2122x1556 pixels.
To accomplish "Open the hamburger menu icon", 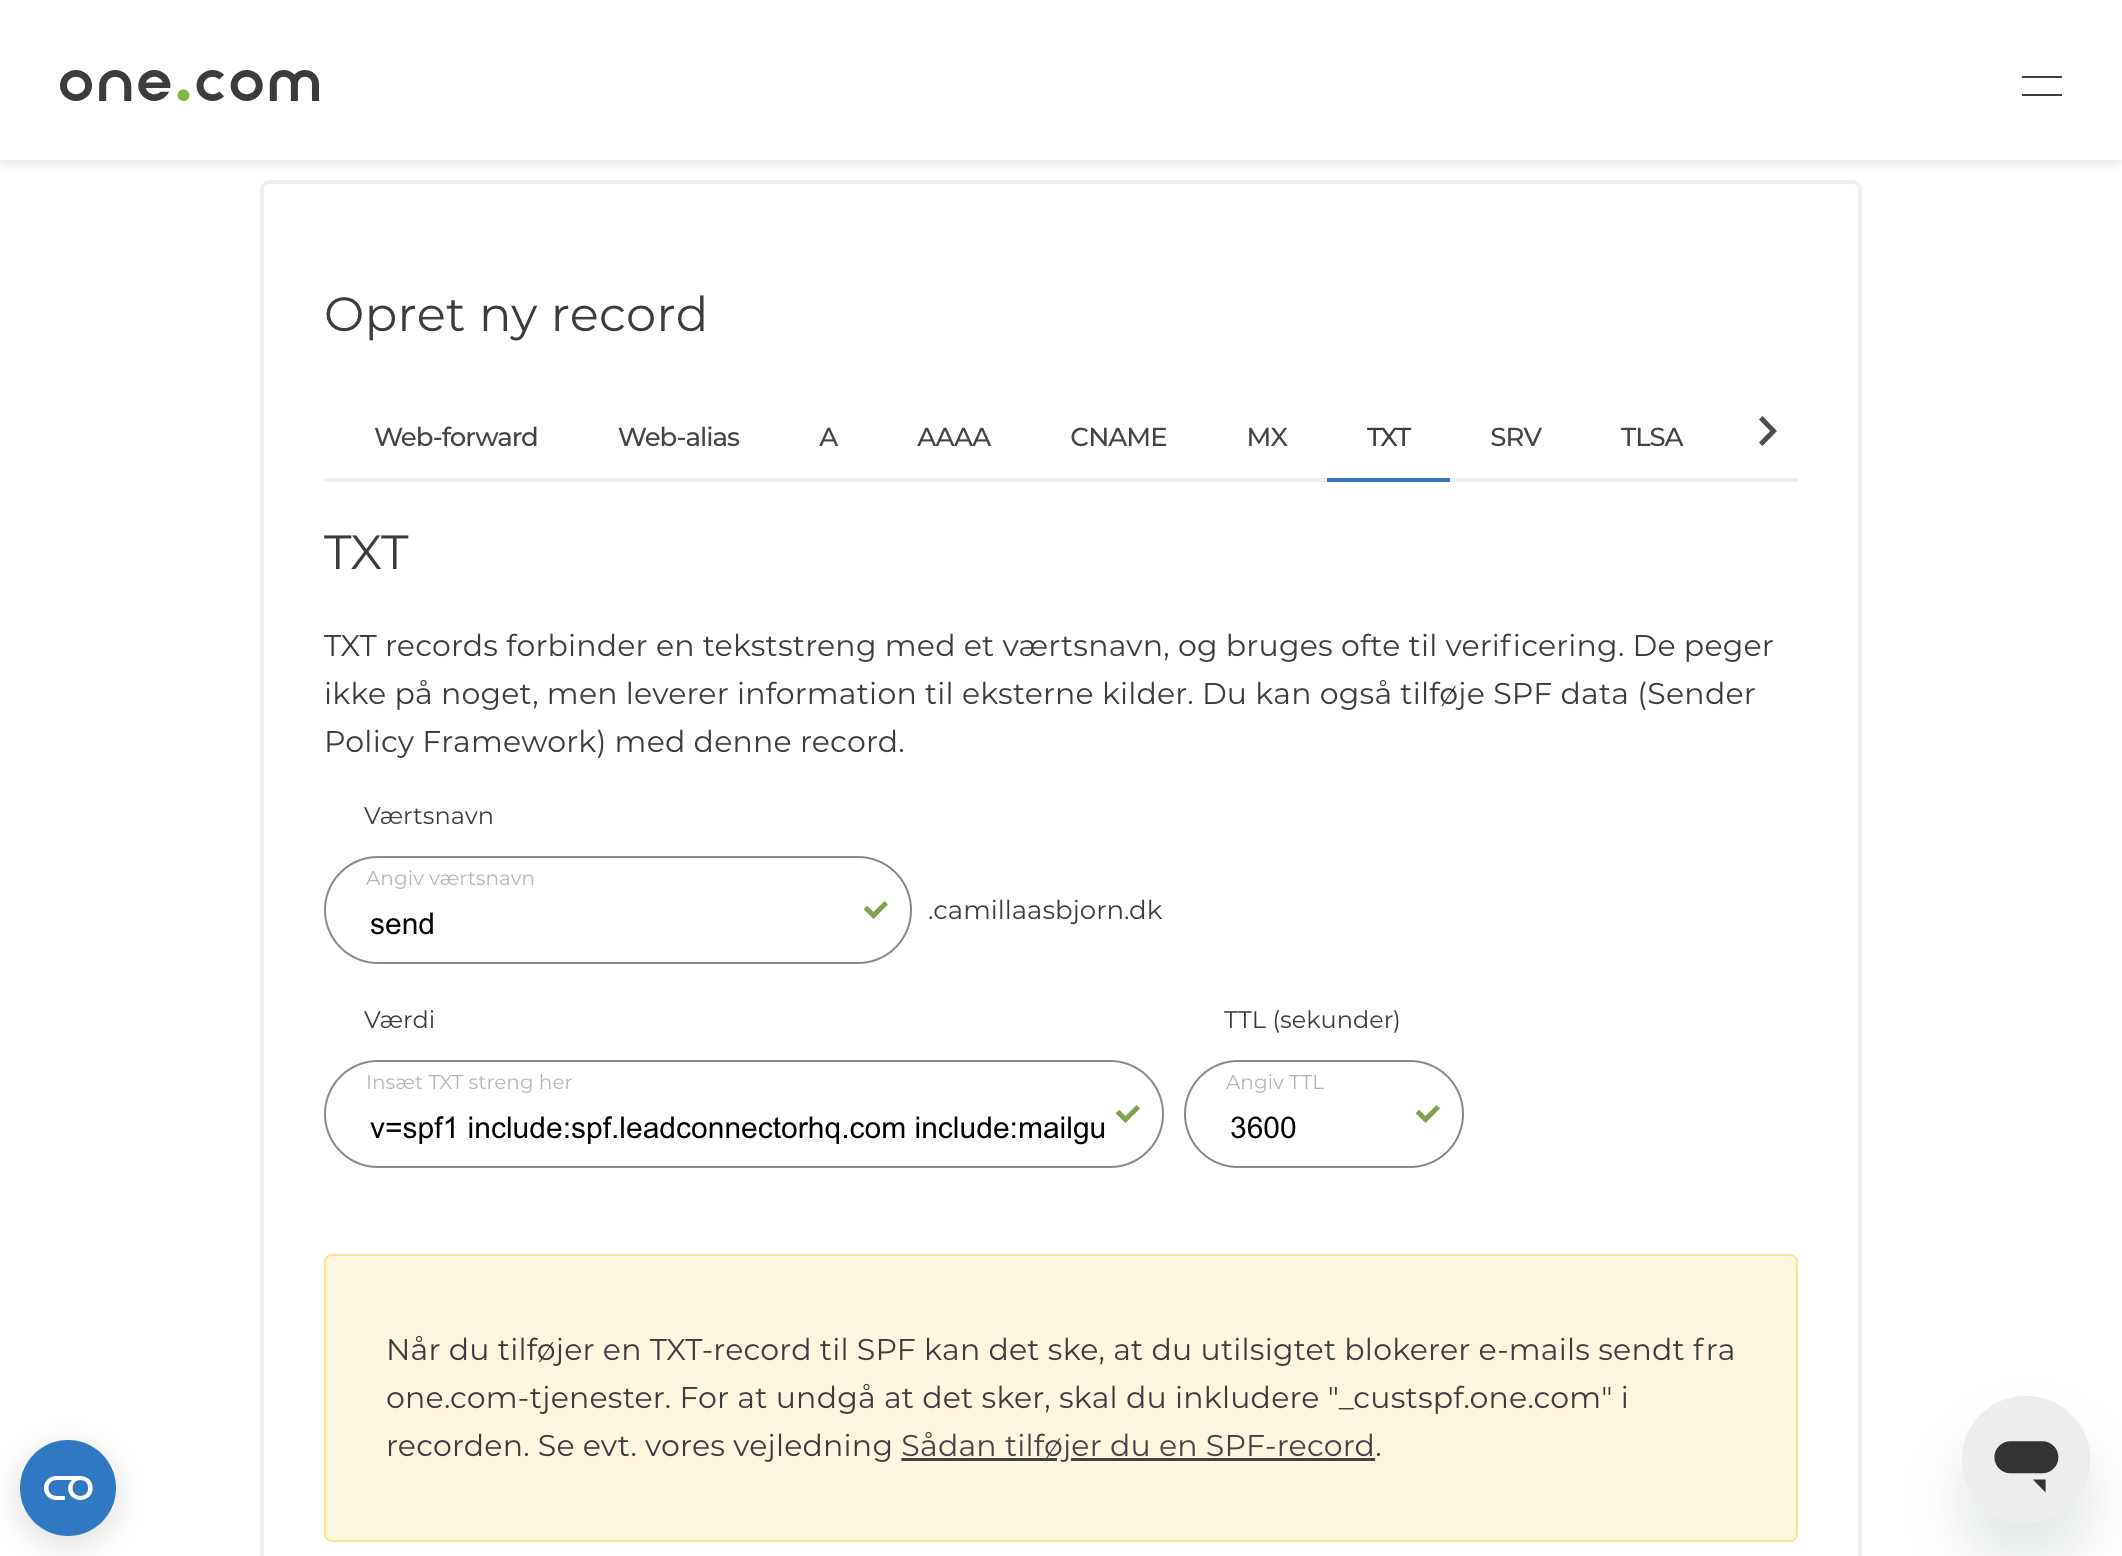I will [x=2041, y=86].
